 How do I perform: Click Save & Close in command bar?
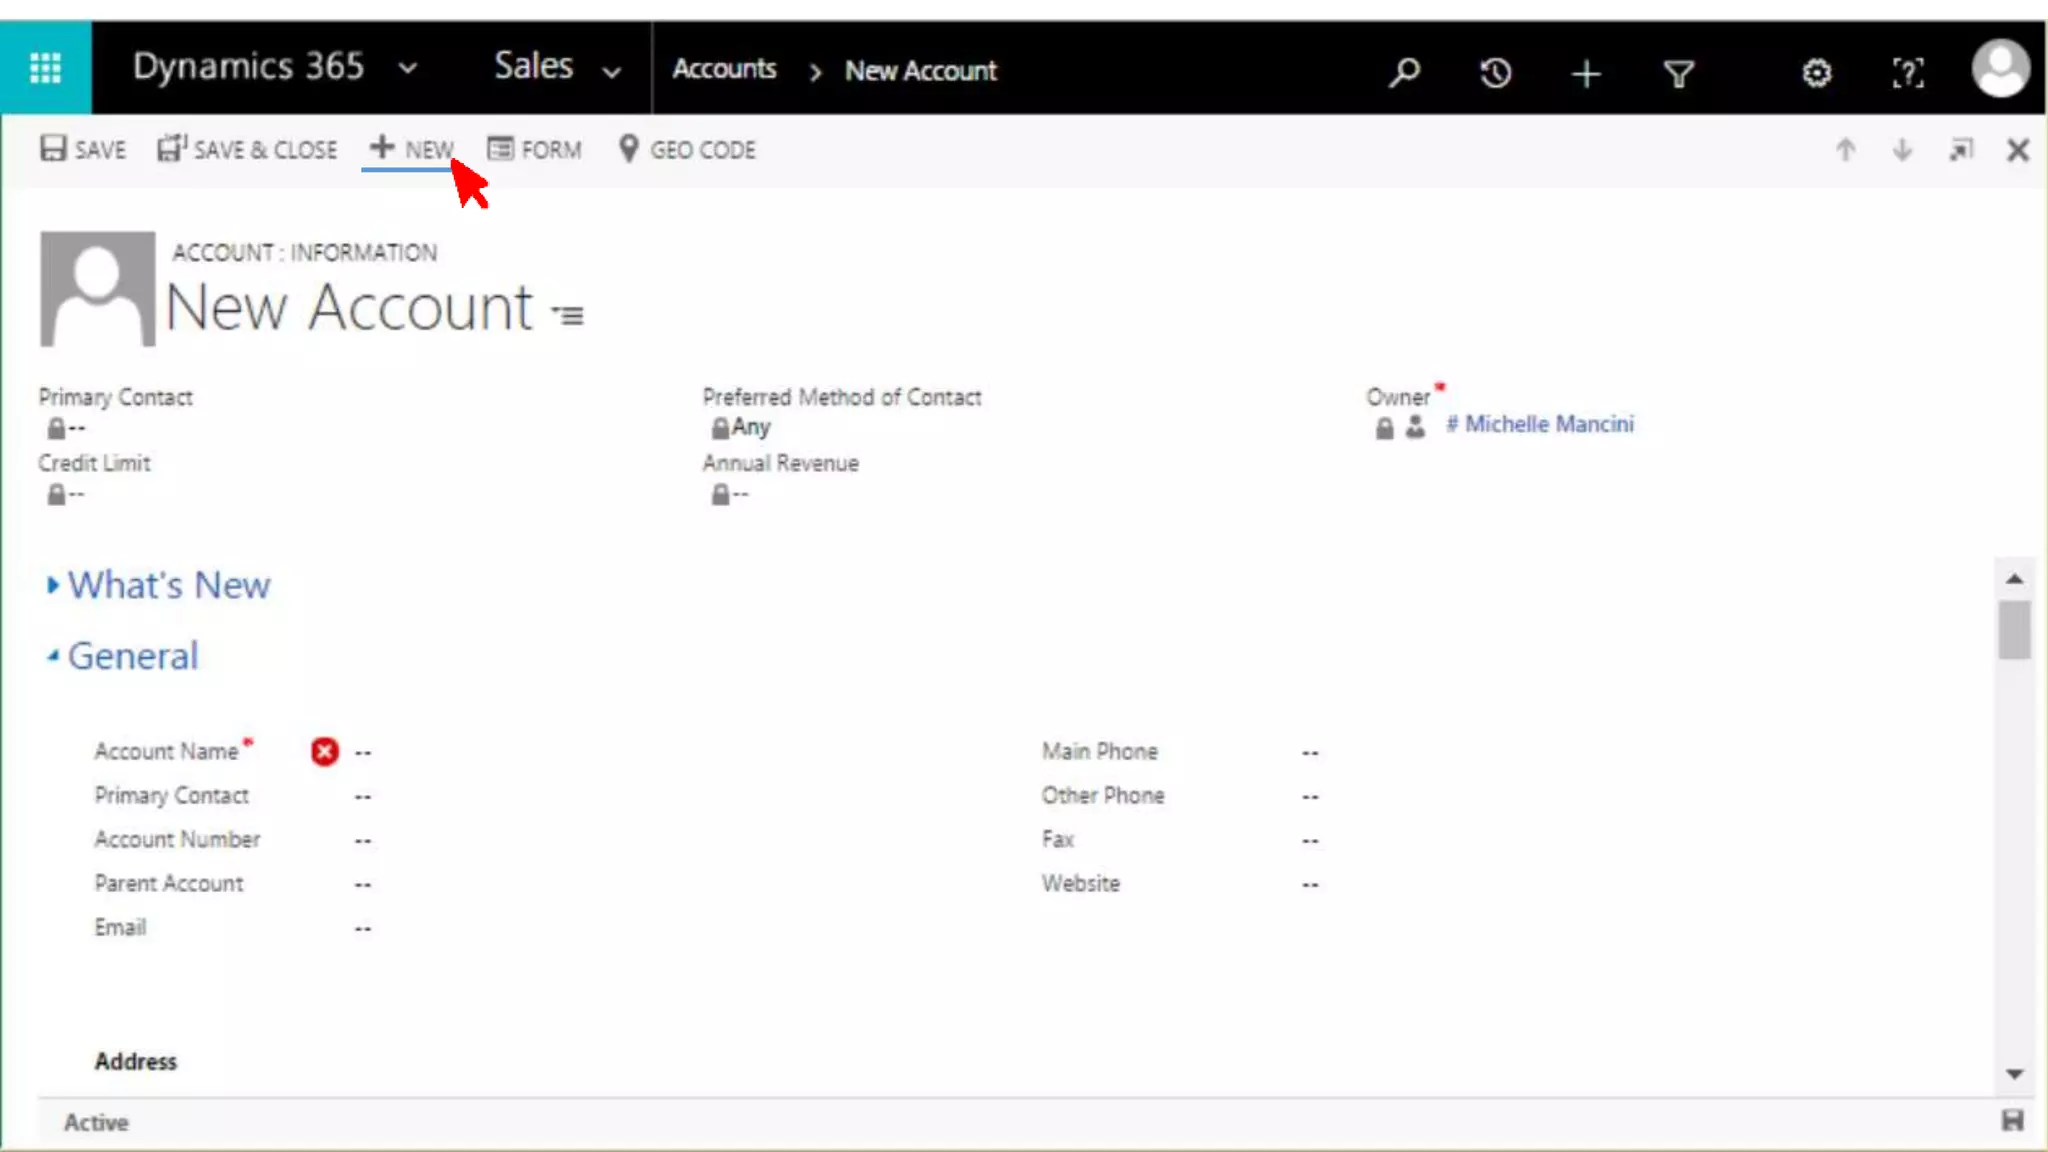click(248, 150)
